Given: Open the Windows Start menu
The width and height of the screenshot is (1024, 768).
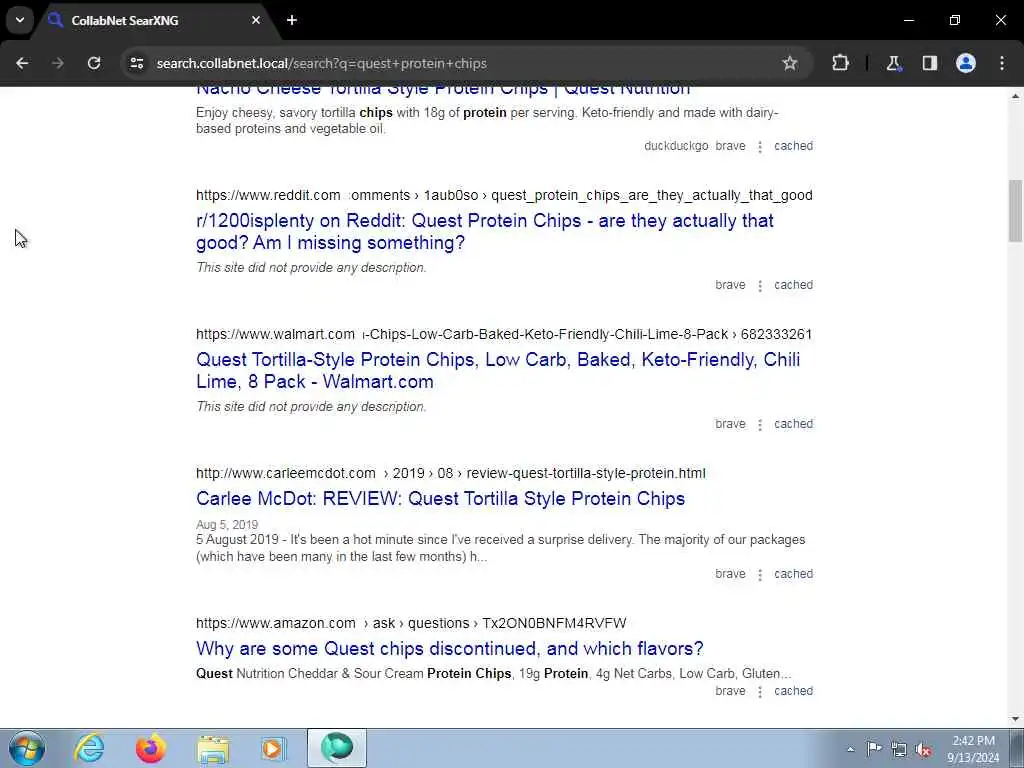Looking at the screenshot, I should 27,748.
